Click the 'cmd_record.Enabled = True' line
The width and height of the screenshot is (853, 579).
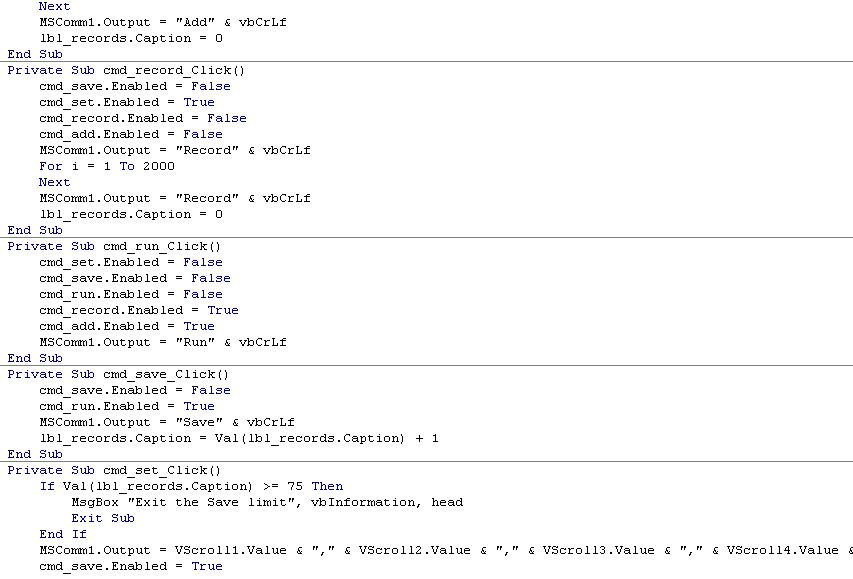139,310
